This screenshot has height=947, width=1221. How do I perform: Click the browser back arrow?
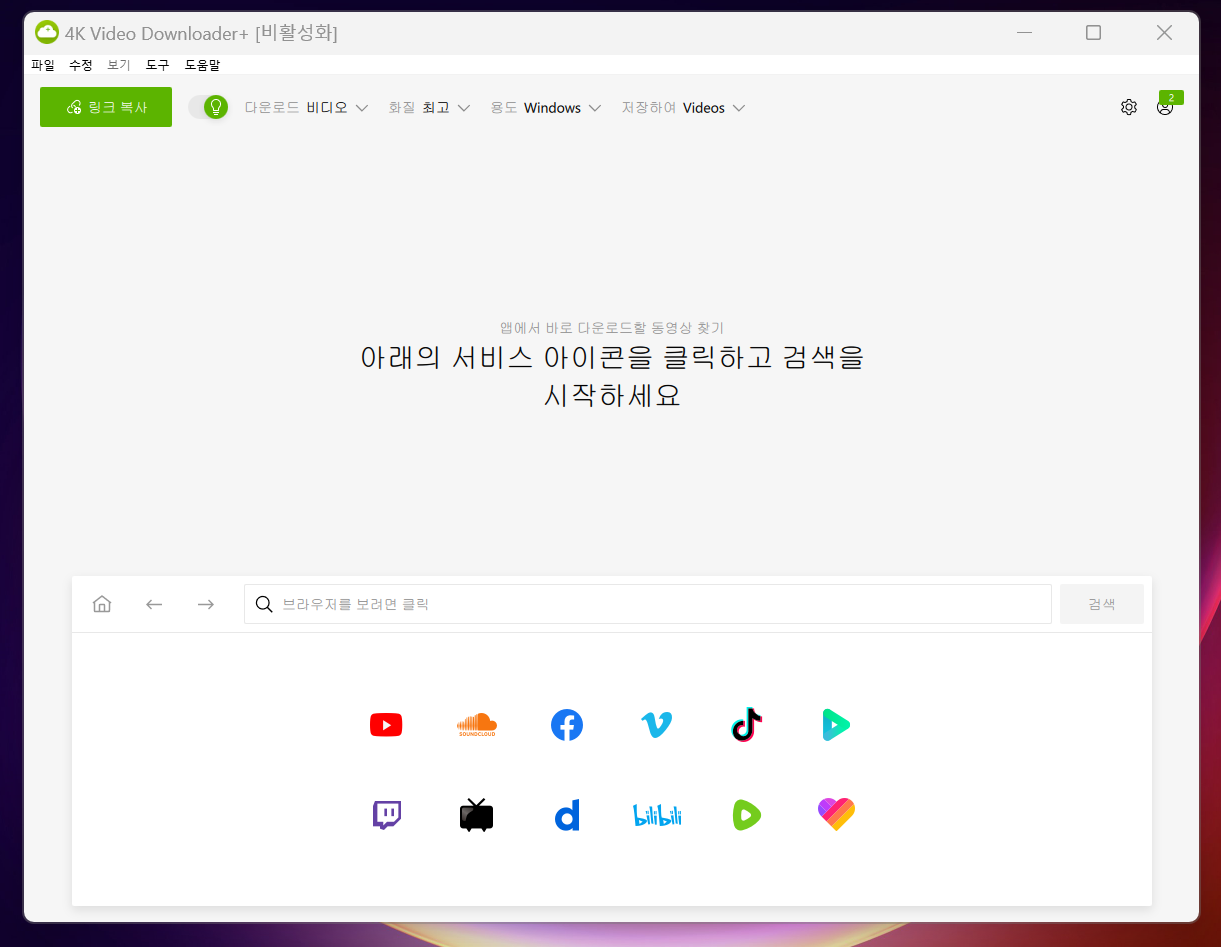tap(154, 604)
